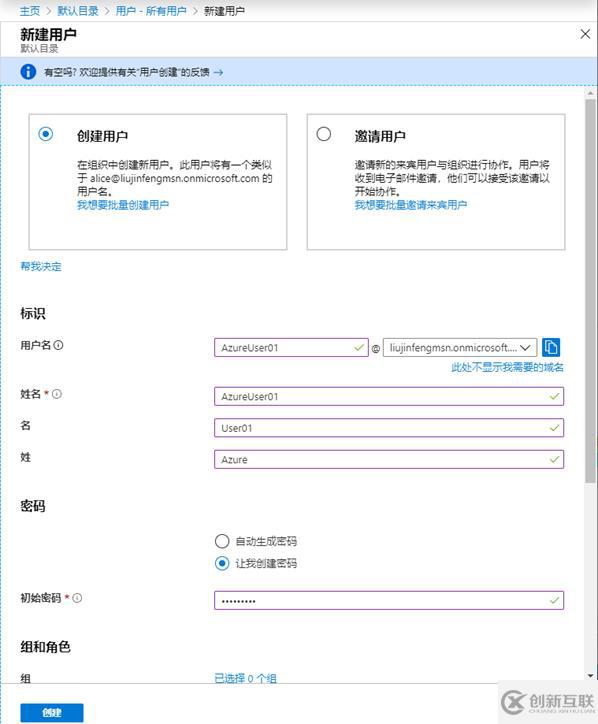This screenshot has width=598, height=724.
Task: Choose 让我创建密码 radio button
Action: pyautogui.click(x=222, y=563)
